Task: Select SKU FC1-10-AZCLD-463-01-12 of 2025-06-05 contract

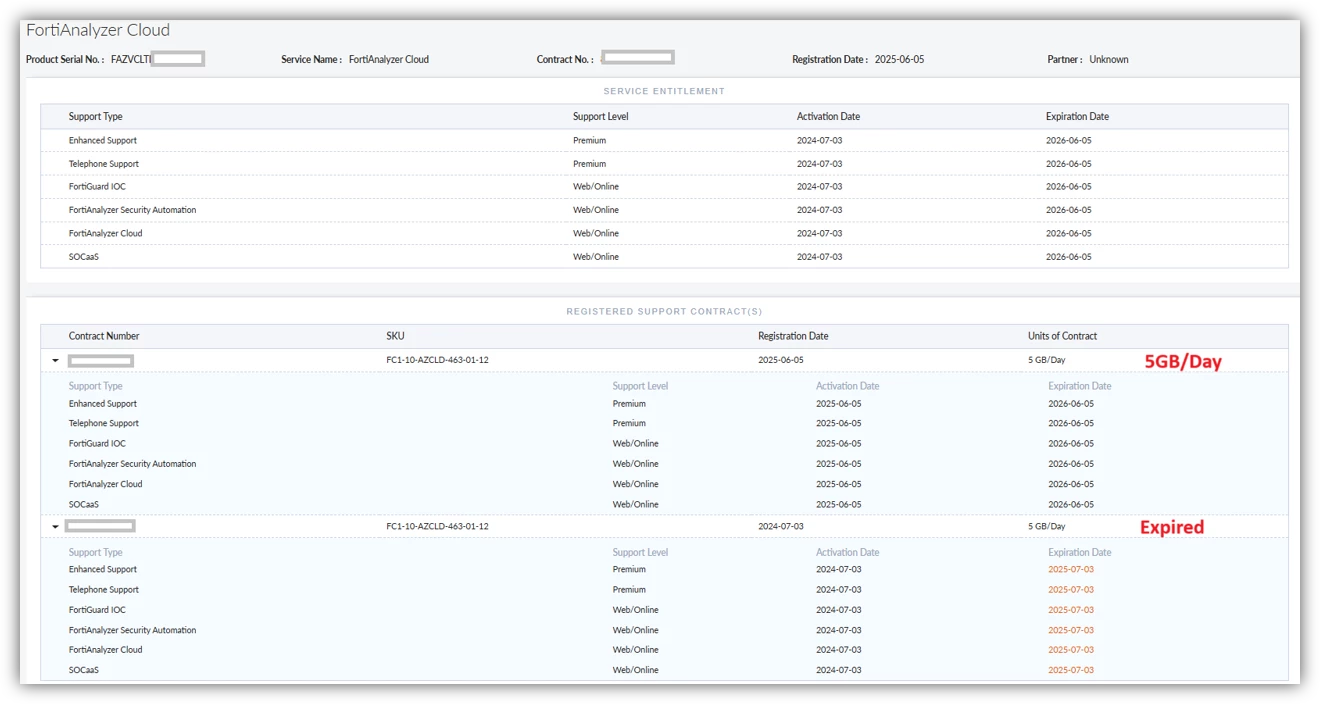Action: click(x=437, y=360)
